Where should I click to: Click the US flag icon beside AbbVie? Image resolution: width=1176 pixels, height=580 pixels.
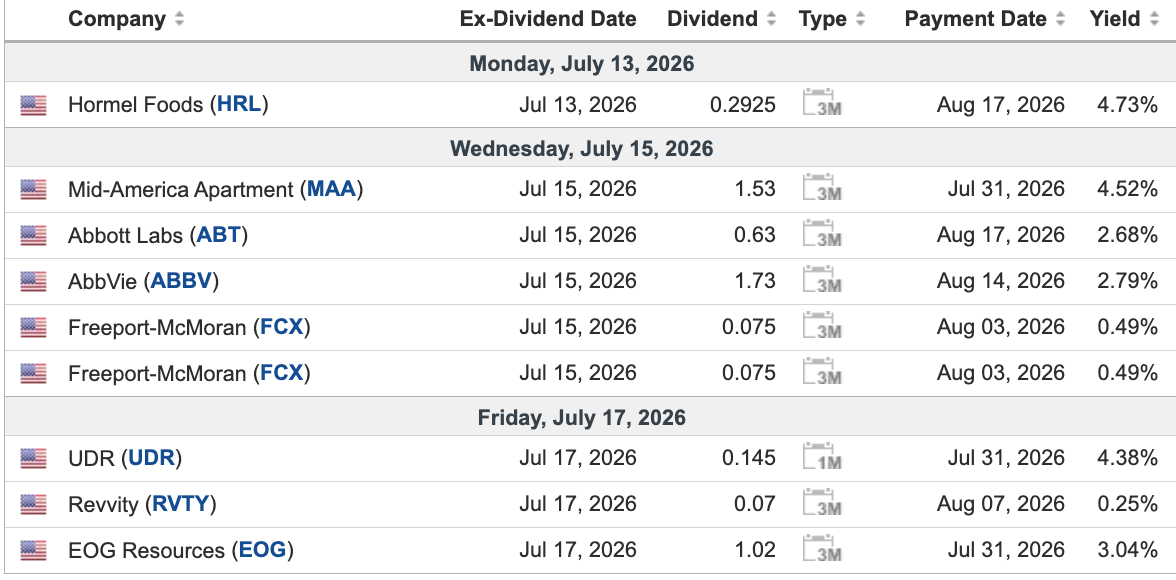[33, 281]
